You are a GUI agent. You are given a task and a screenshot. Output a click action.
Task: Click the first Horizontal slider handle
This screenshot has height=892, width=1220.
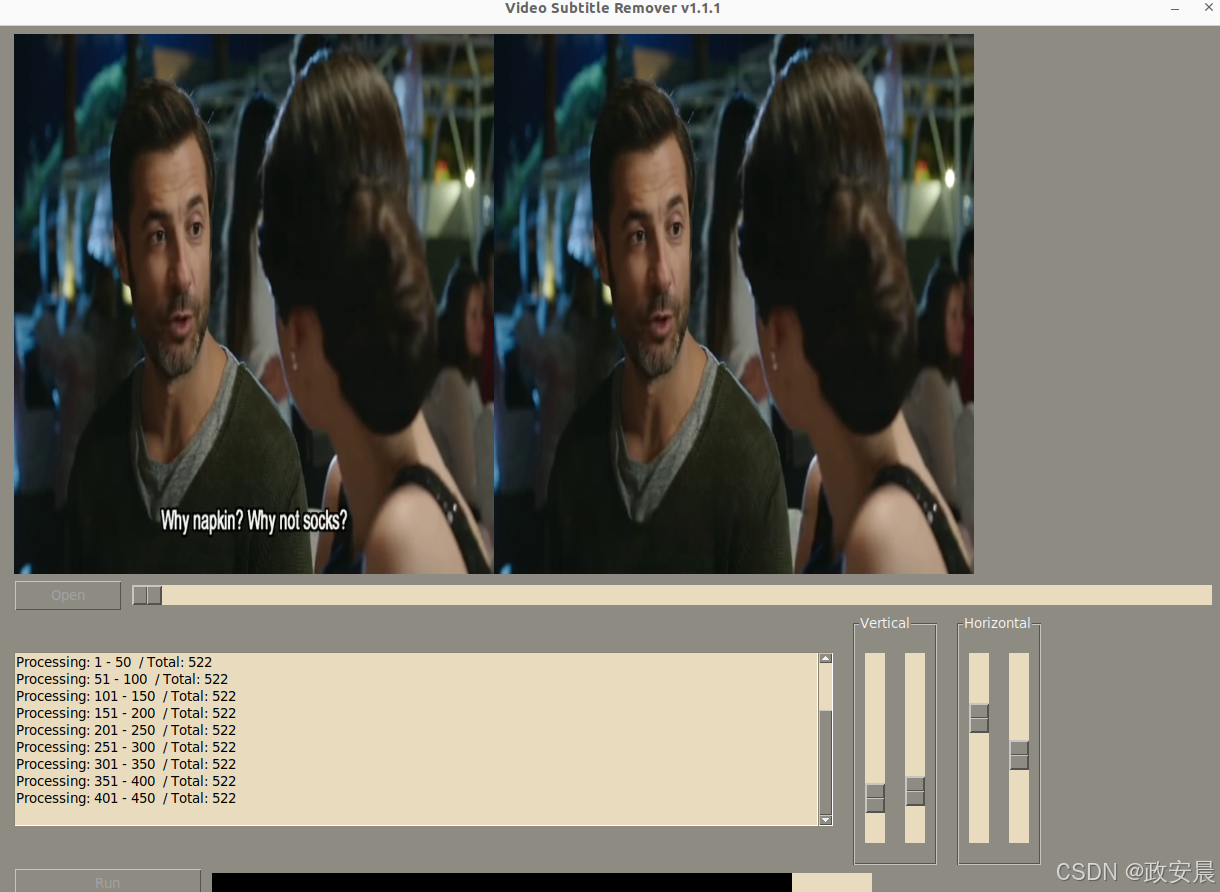(979, 718)
